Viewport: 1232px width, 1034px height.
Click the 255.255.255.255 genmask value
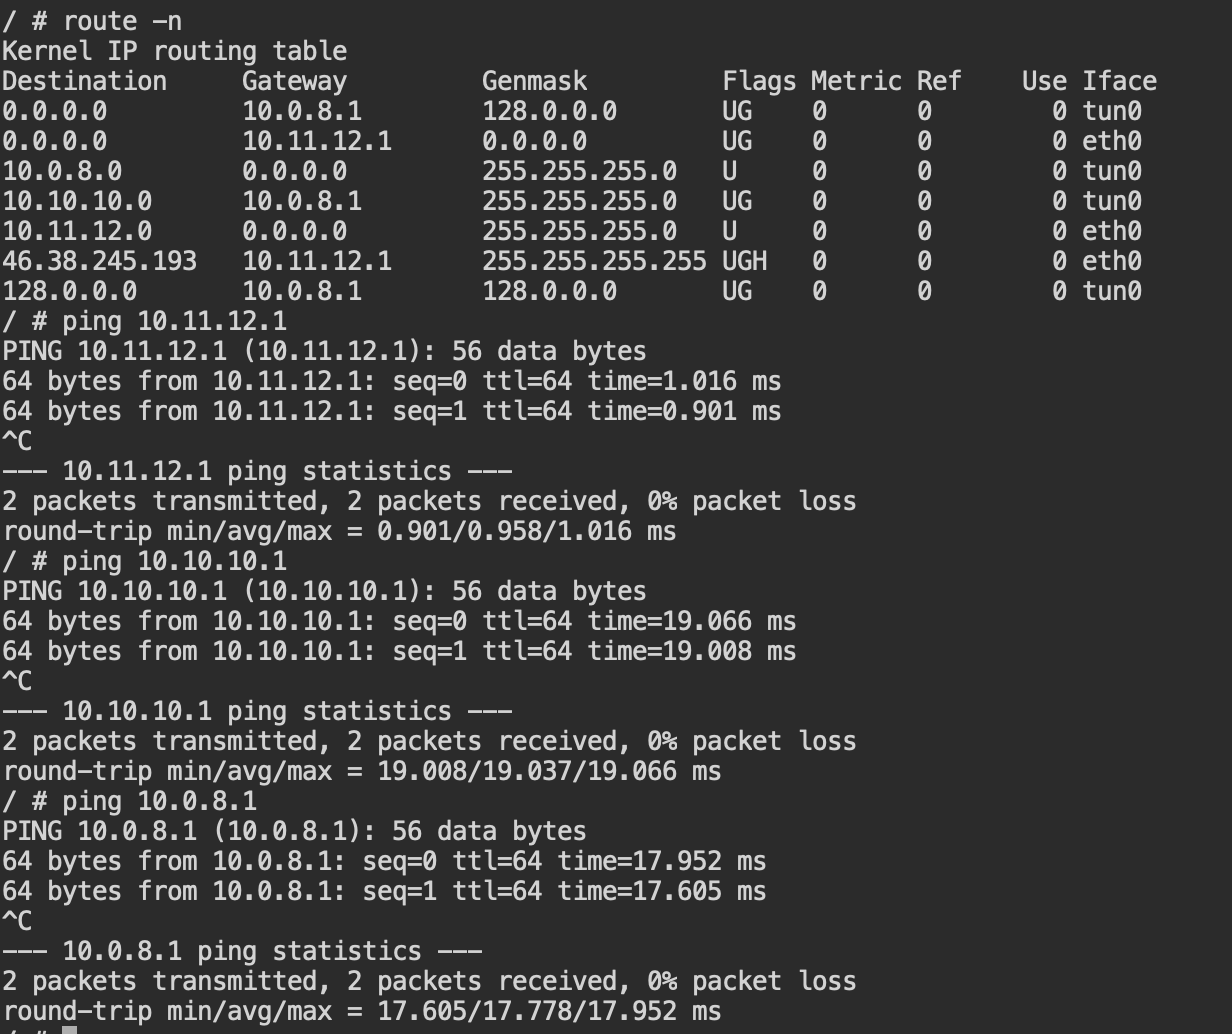pyautogui.click(x=595, y=261)
